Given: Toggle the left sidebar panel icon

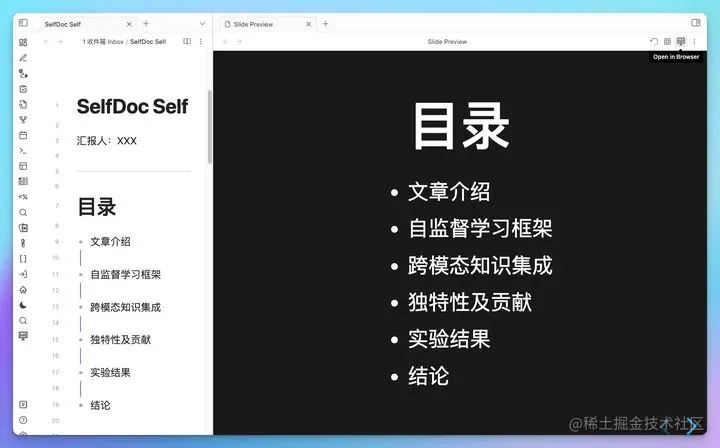Looking at the screenshot, I should tap(23, 22).
